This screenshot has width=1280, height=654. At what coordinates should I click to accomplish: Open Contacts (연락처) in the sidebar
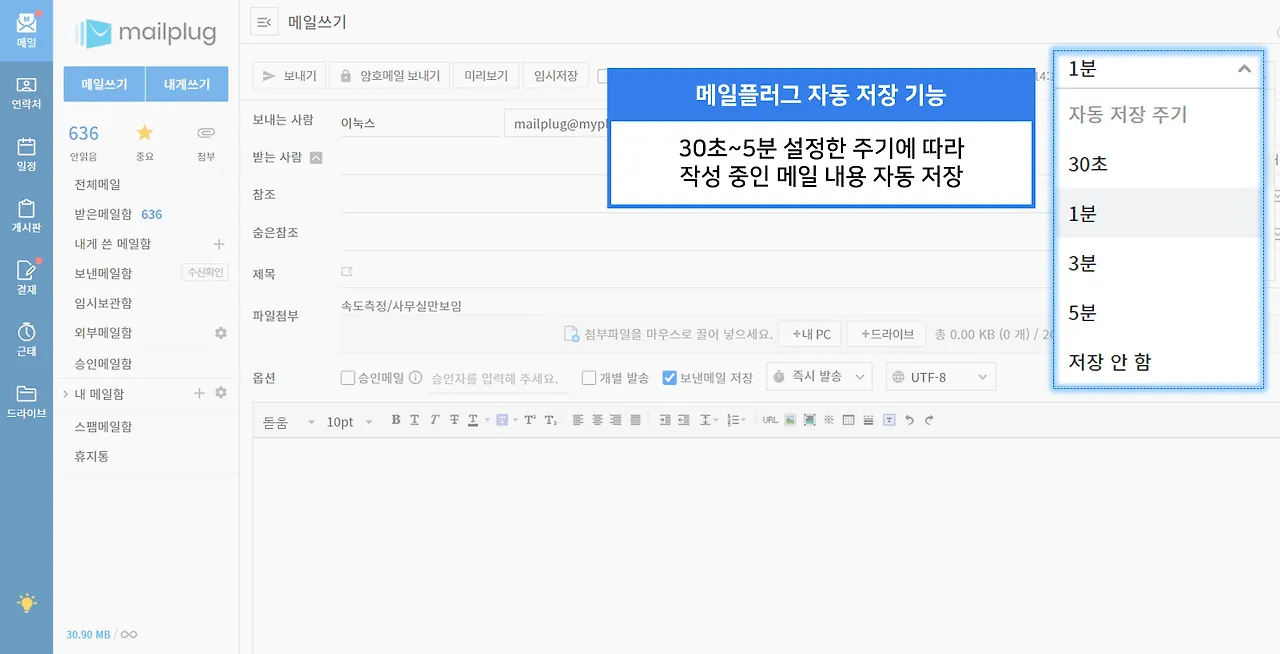pyautogui.click(x=26, y=92)
